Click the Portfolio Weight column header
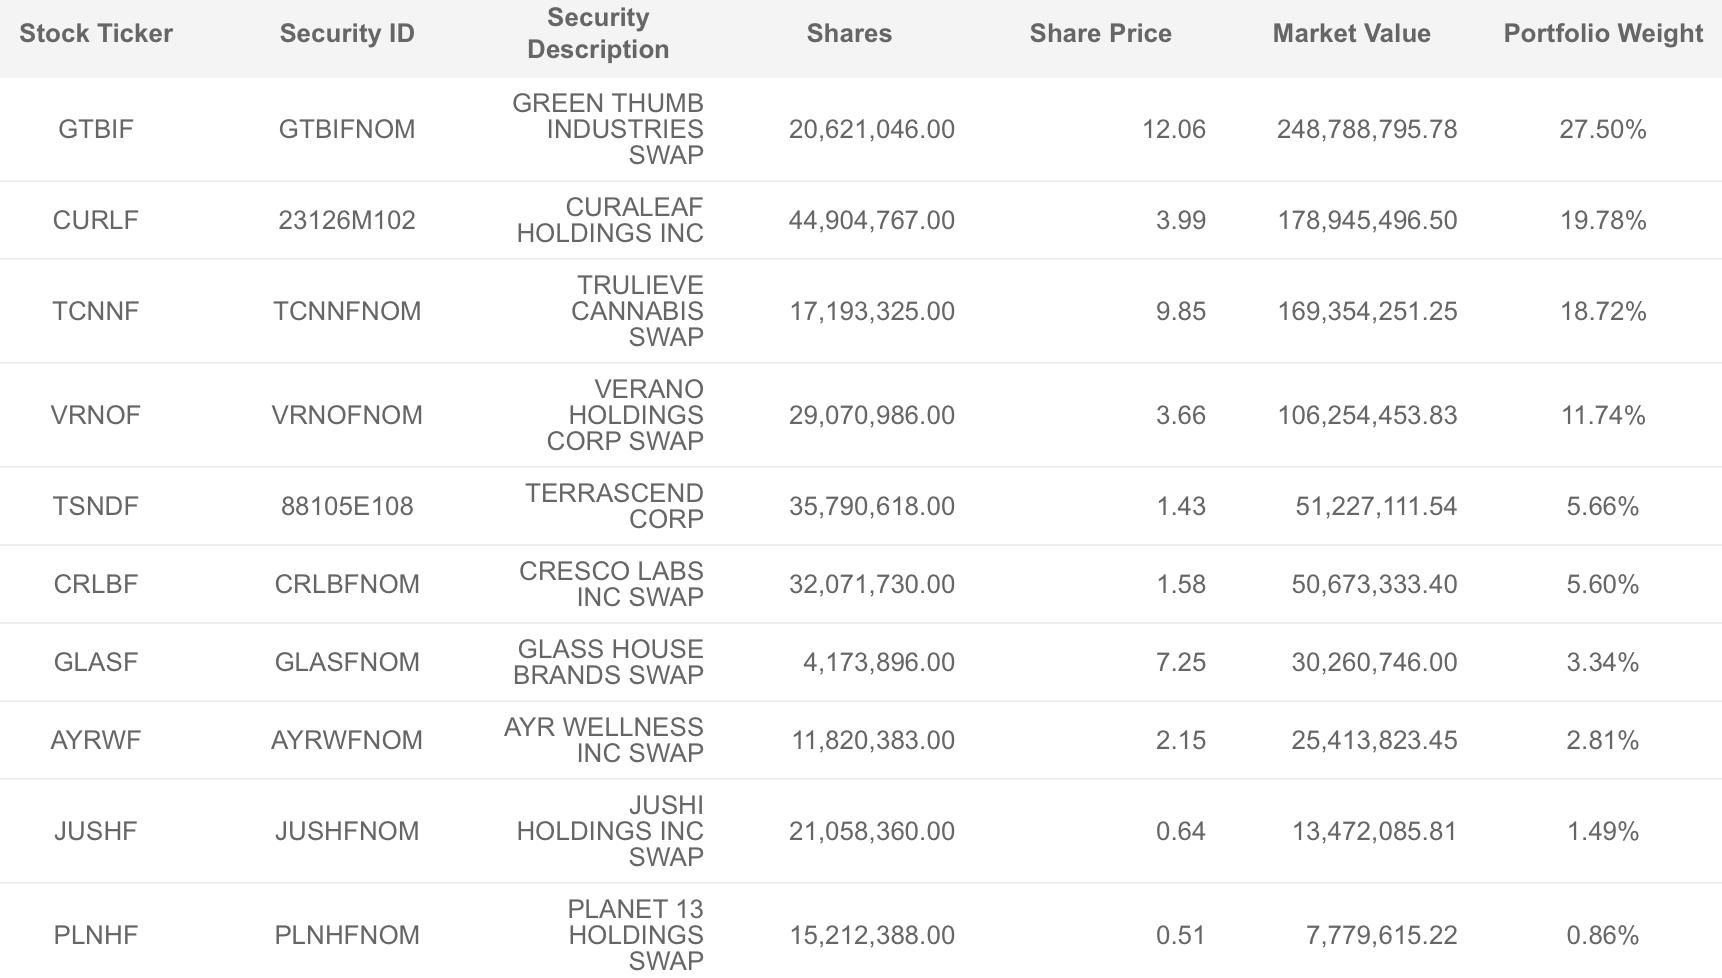The height and width of the screenshot is (978, 1722). (1603, 33)
